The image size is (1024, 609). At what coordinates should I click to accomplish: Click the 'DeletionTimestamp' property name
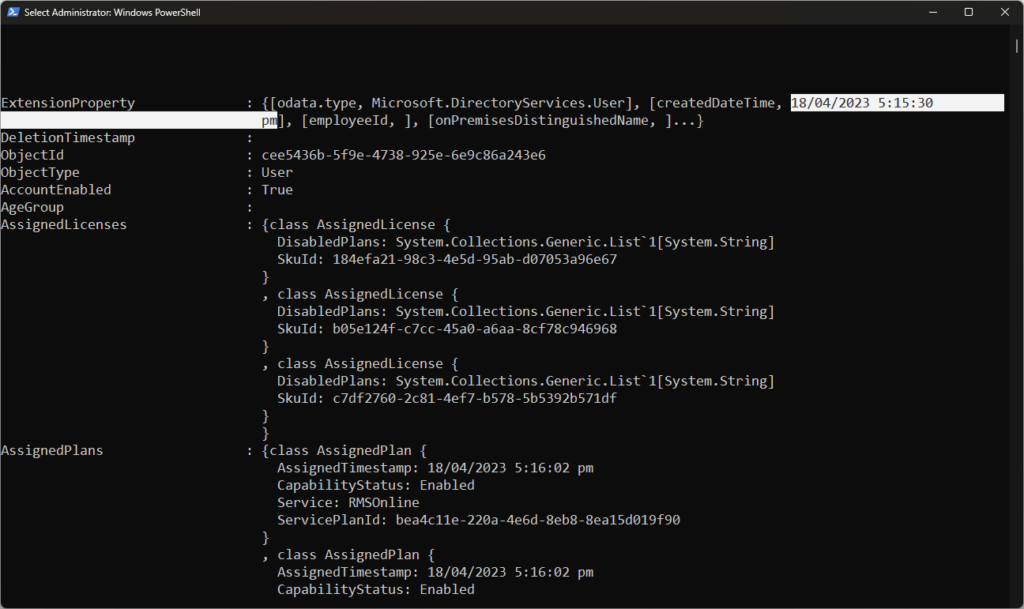click(68, 138)
